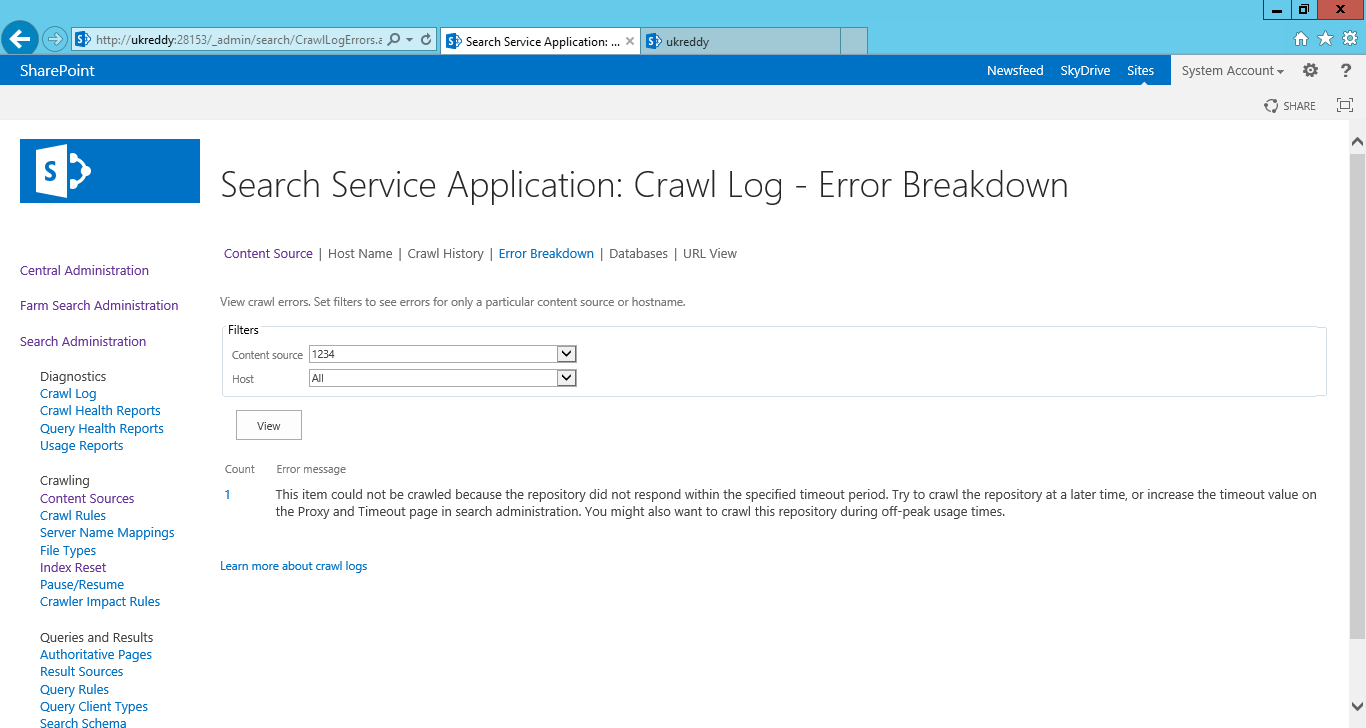Go to Central Administration
The width and height of the screenshot is (1366, 728).
[84, 270]
